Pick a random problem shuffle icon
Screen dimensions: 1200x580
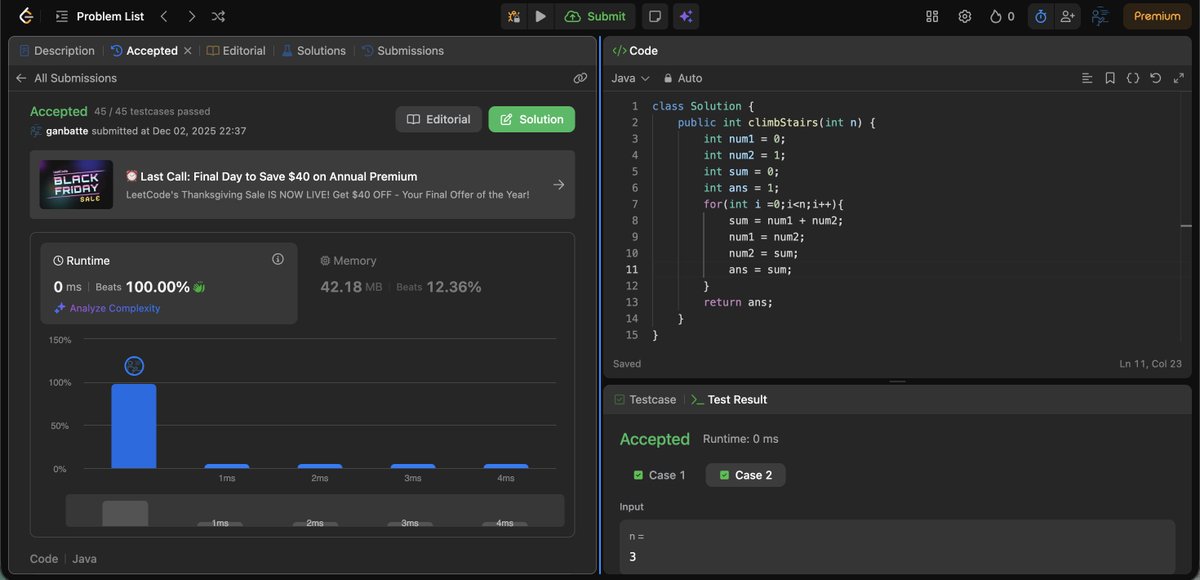coord(219,16)
